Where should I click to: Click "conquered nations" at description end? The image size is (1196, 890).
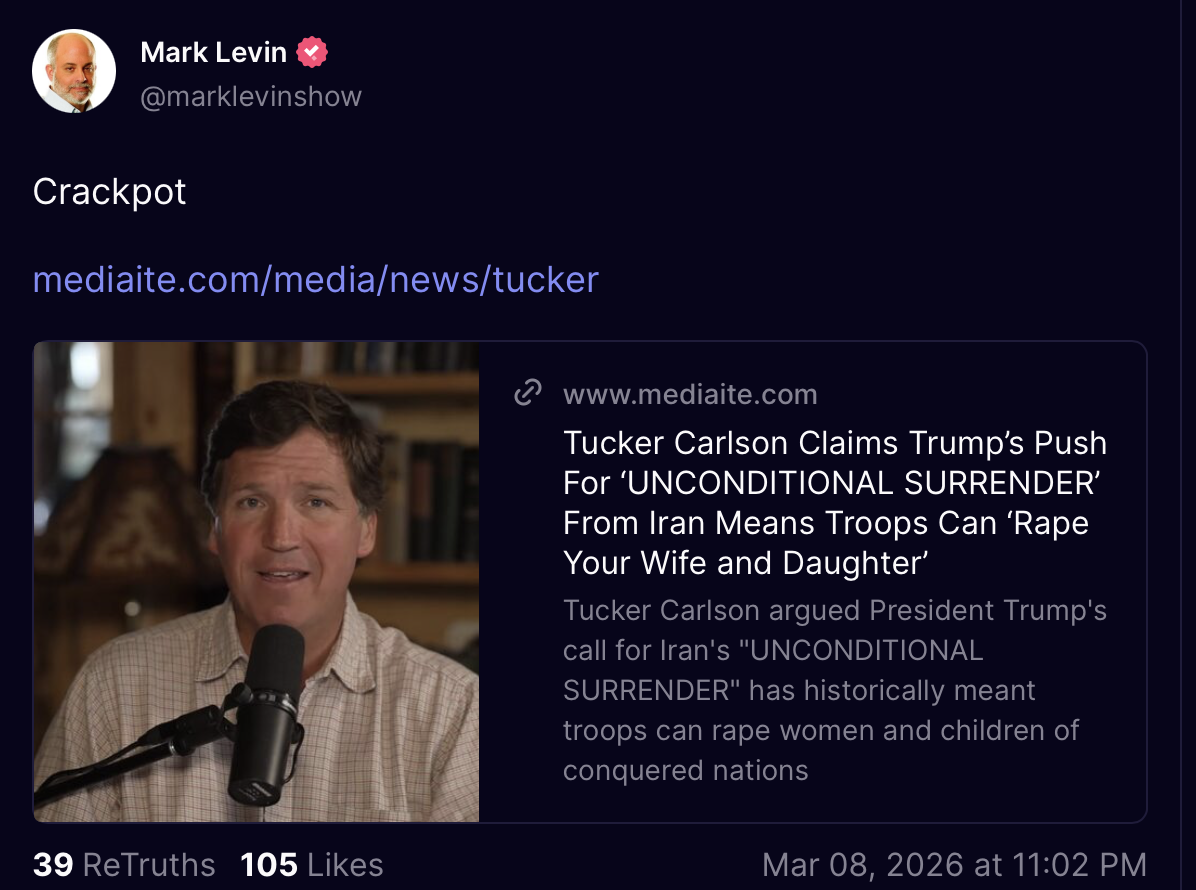click(685, 771)
